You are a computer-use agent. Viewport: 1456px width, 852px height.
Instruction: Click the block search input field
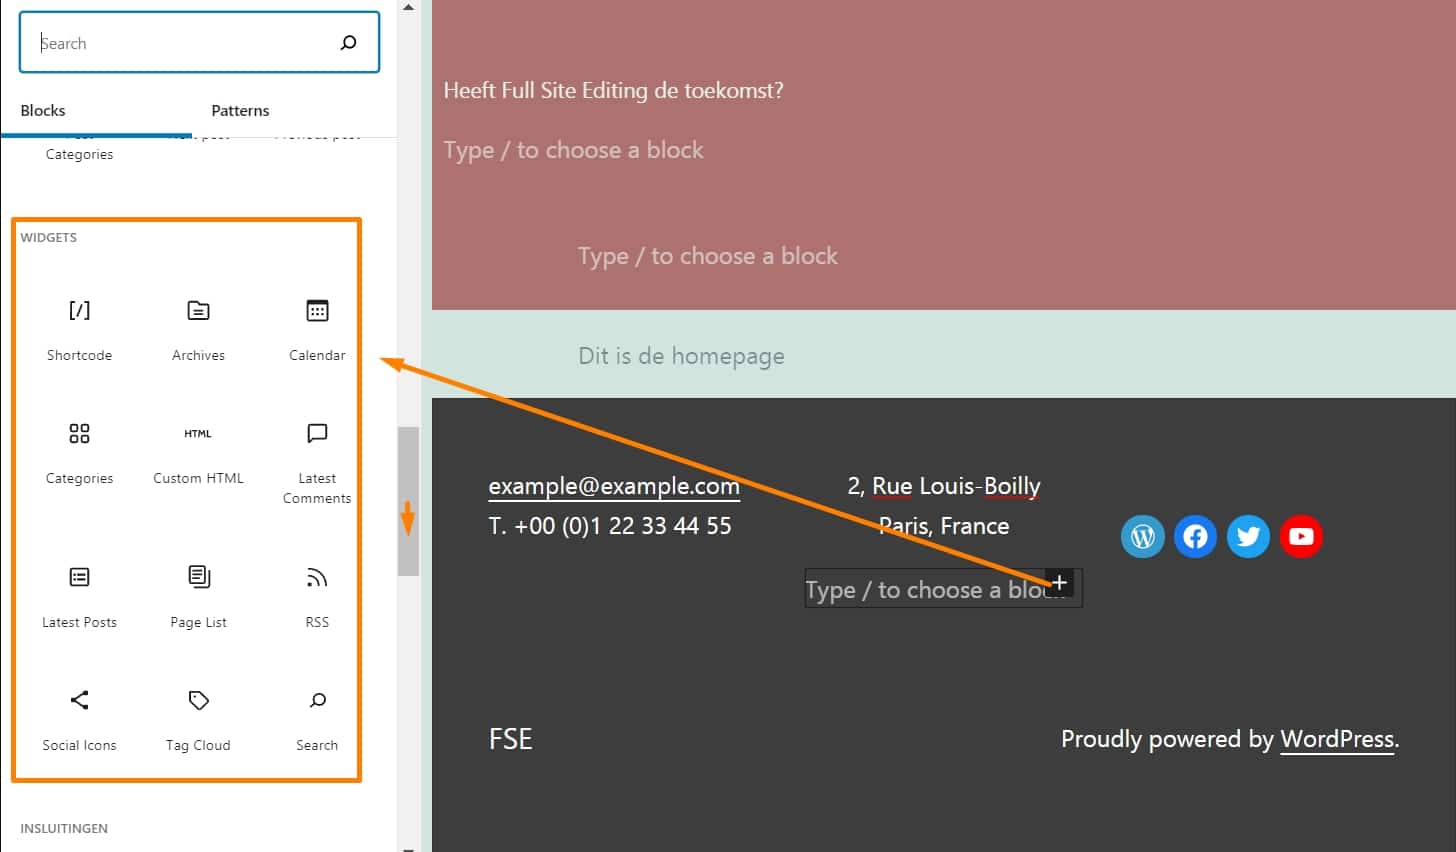[199, 43]
